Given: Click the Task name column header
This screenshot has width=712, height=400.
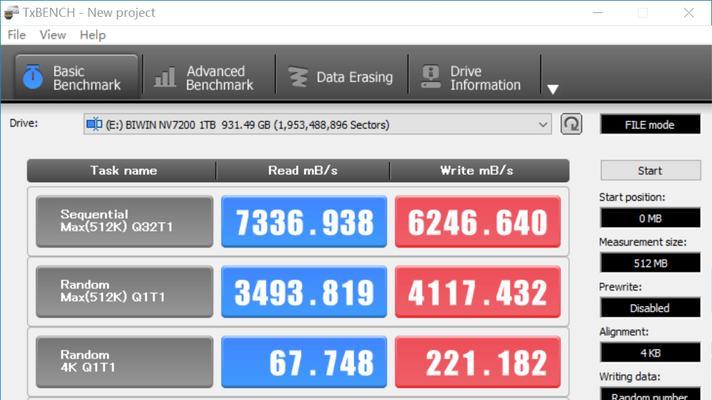Looking at the screenshot, I should click(x=122, y=171).
